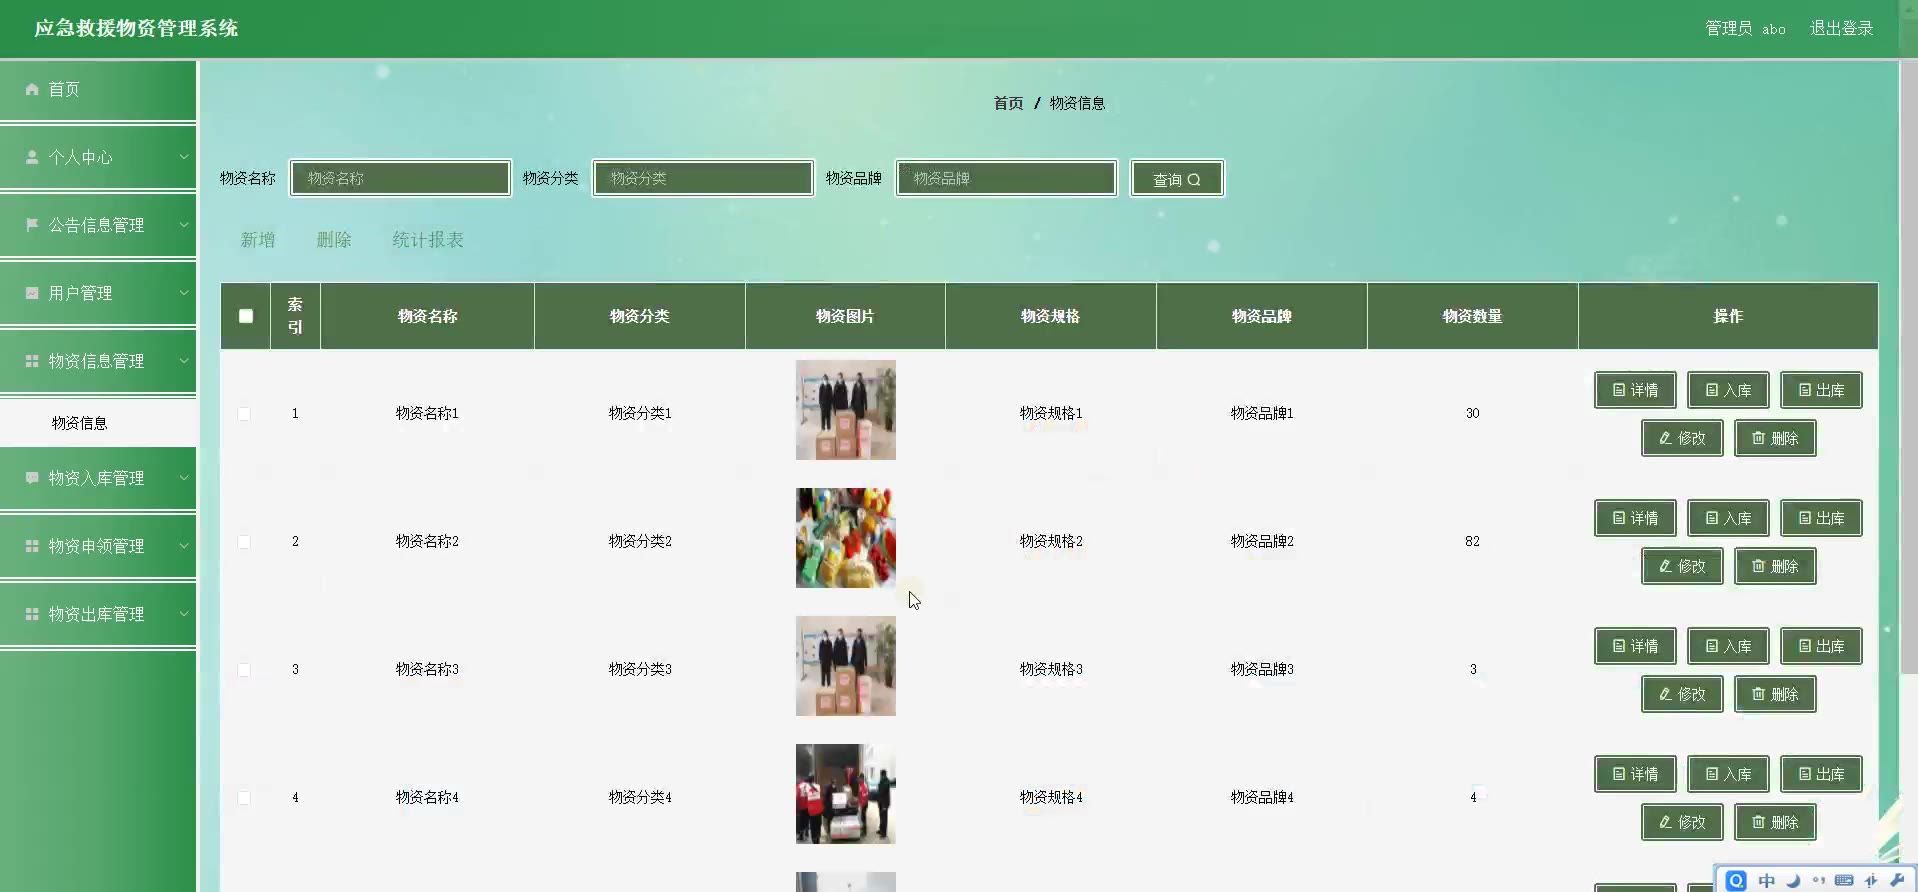Open details for 物资名称2 row
This screenshot has width=1918, height=892.
click(1635, 518)
